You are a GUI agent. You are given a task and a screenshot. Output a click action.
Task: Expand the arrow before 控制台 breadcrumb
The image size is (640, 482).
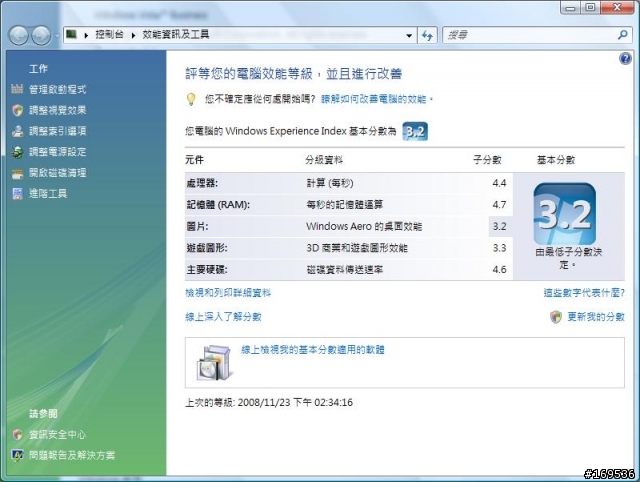[x=86, y=35]
